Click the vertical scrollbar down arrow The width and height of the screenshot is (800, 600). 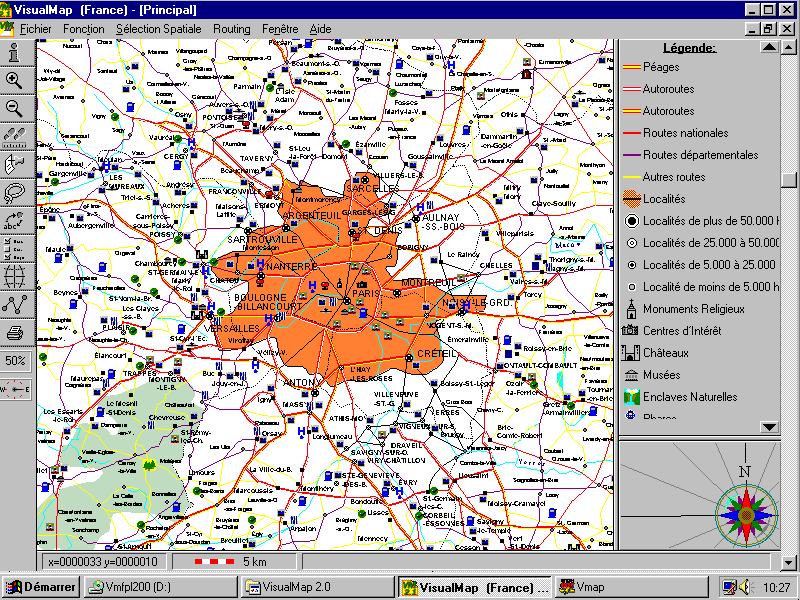[789, 561]
